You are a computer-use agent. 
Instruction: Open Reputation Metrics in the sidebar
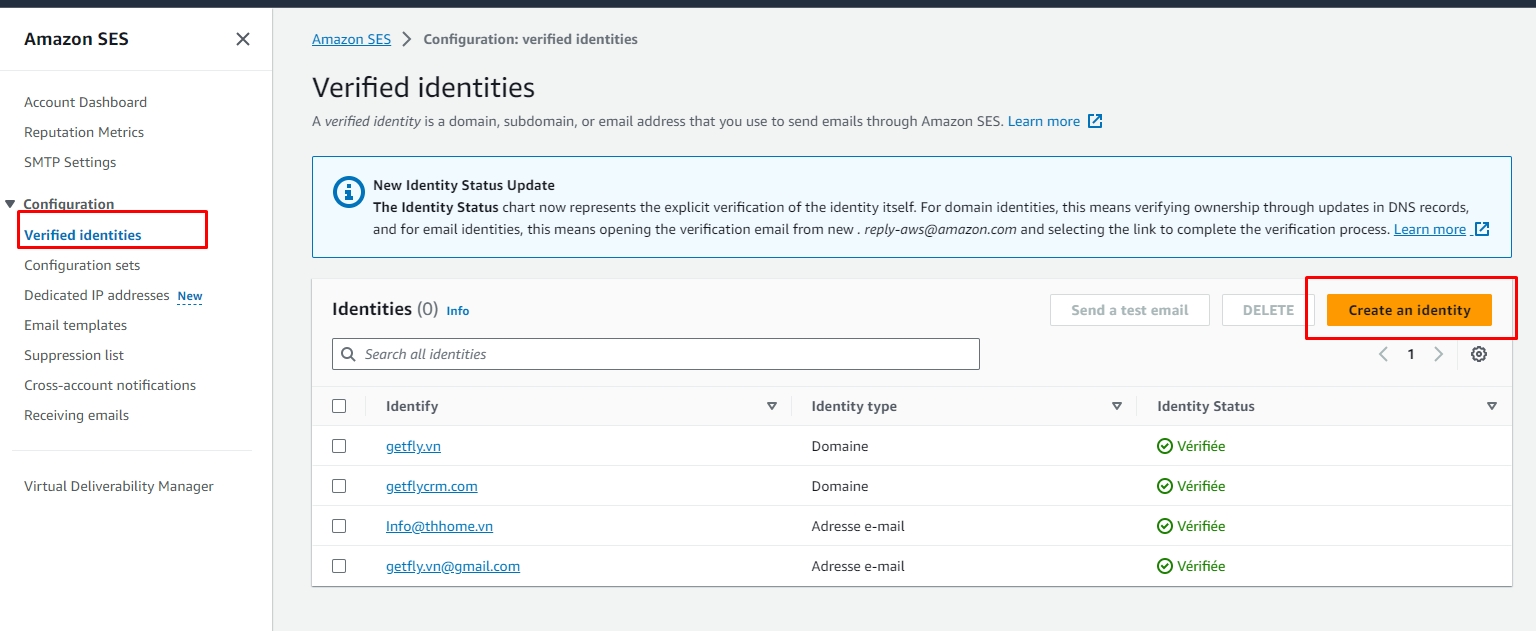[84, 132]
